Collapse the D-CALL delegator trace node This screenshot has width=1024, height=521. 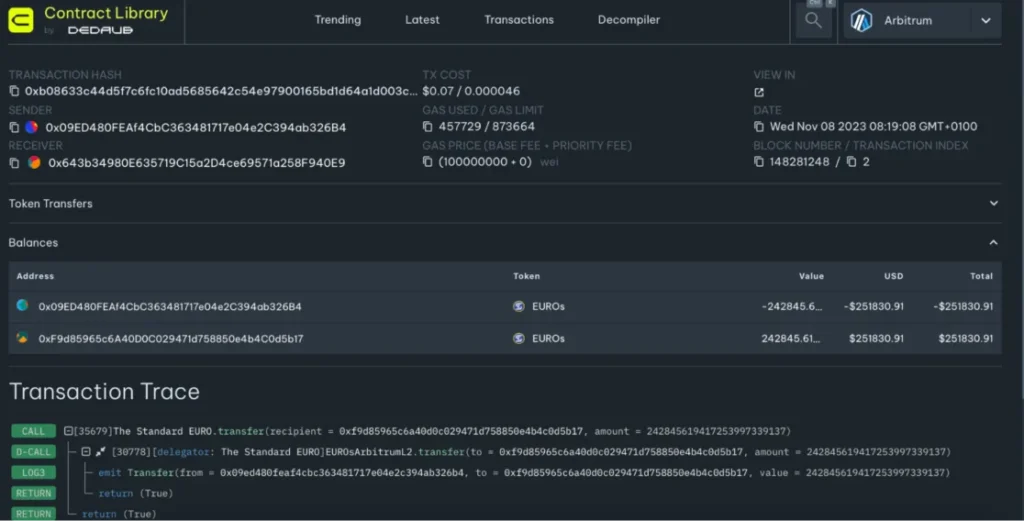pyautogui.click(x=86, y=452)
